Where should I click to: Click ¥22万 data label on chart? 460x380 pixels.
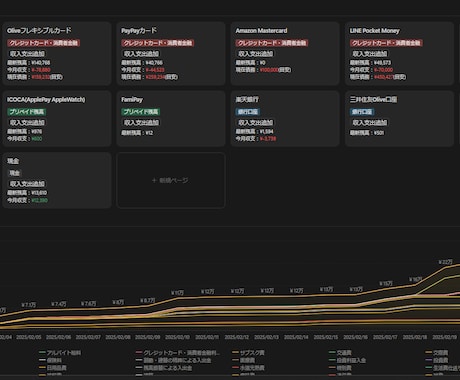coord(445,262)
